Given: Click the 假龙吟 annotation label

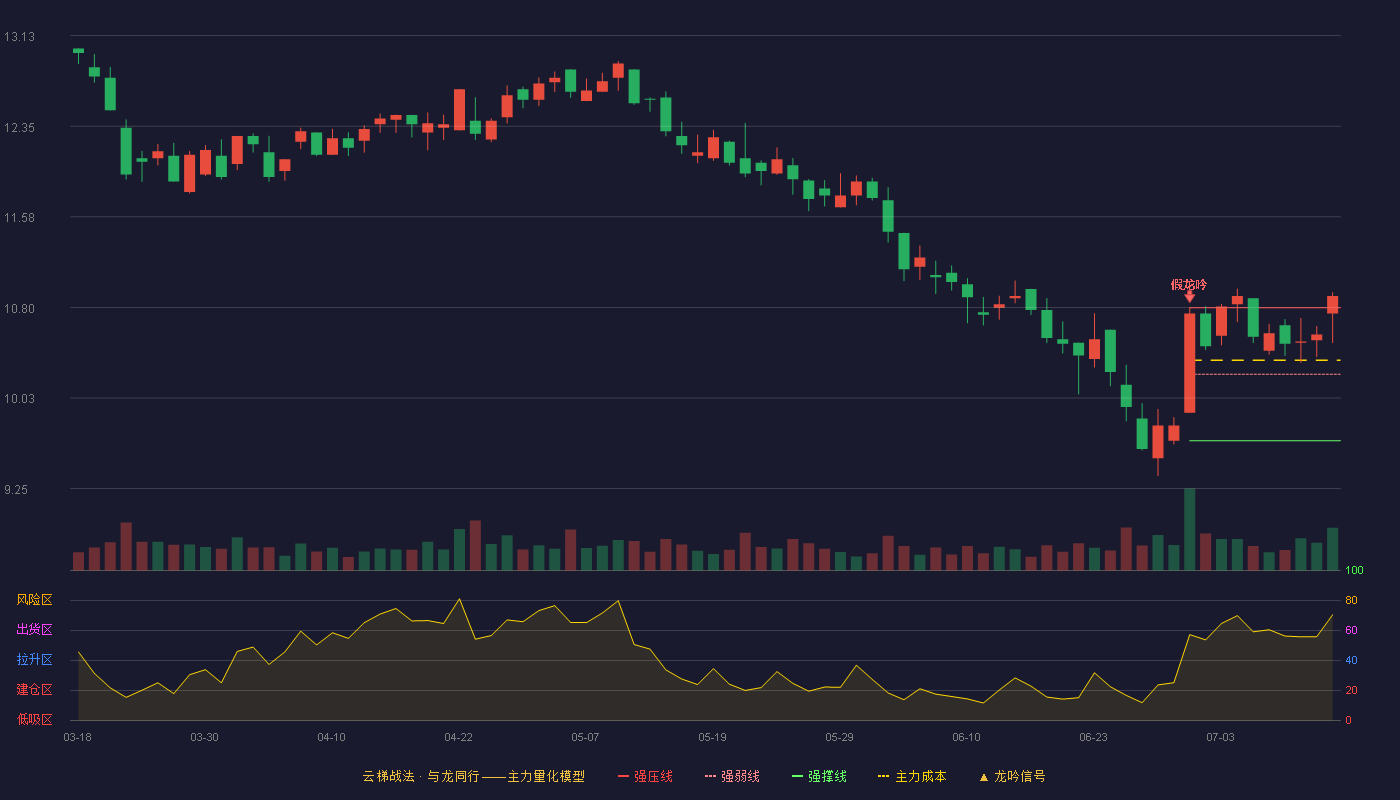Looking at the screenshot, I should (x=1189, y=285).
